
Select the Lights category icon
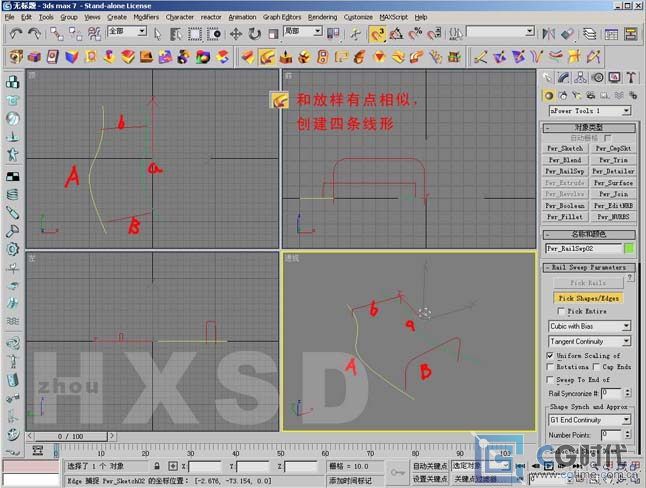[577, 96]
